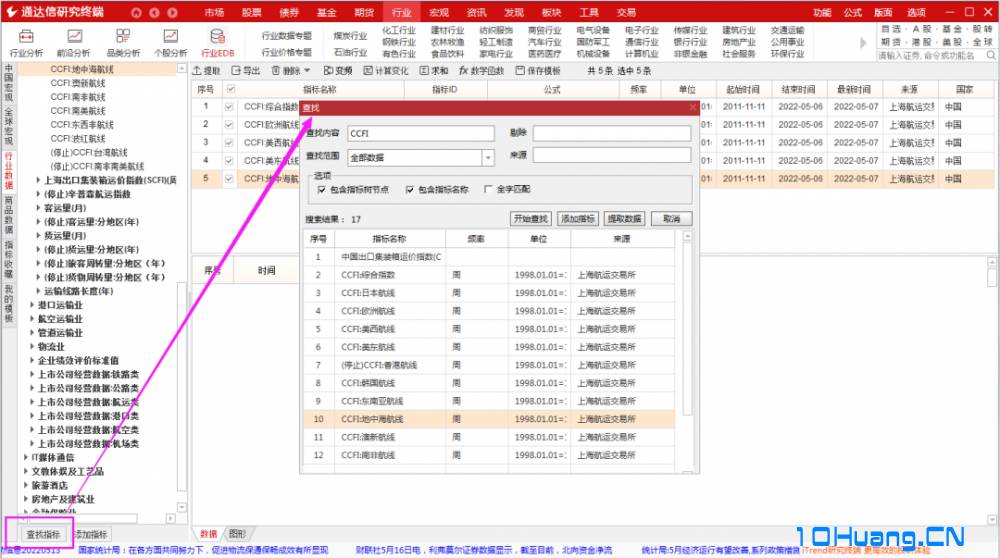
Task: Open the fx 数学函数 tool
Action: (x=482, y=71)
